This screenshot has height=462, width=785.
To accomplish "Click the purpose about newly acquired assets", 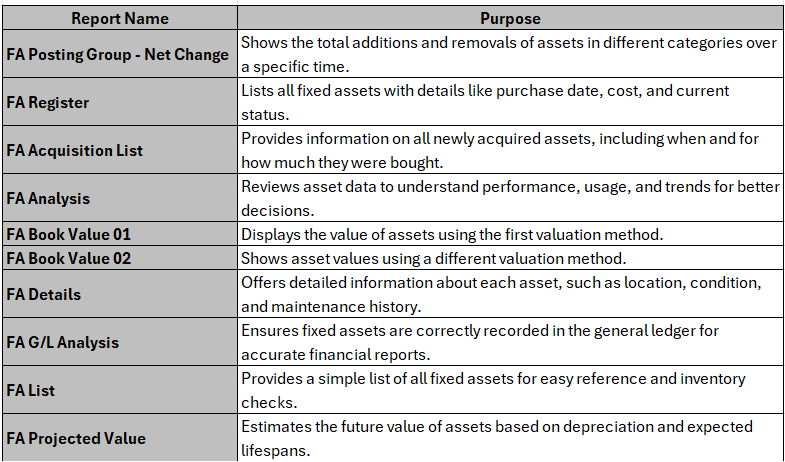I will click(x=510, y=150).
